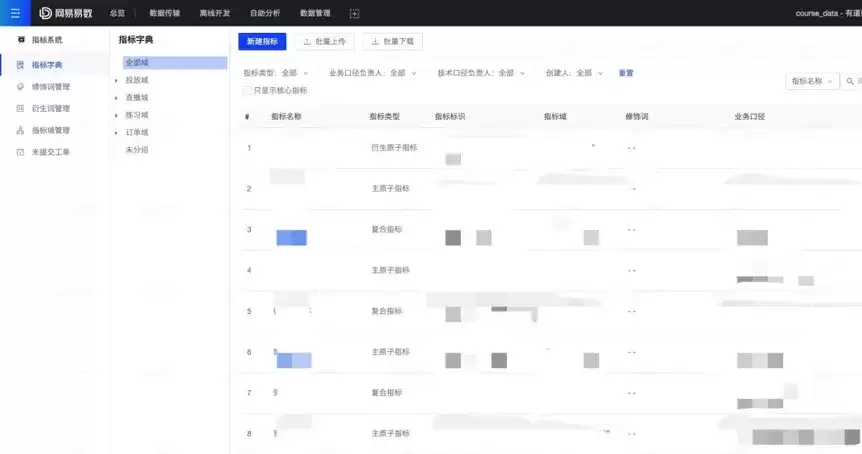Click the 指标字典 panel title
The height and width of the screenshot is (454, 862).
136,40
